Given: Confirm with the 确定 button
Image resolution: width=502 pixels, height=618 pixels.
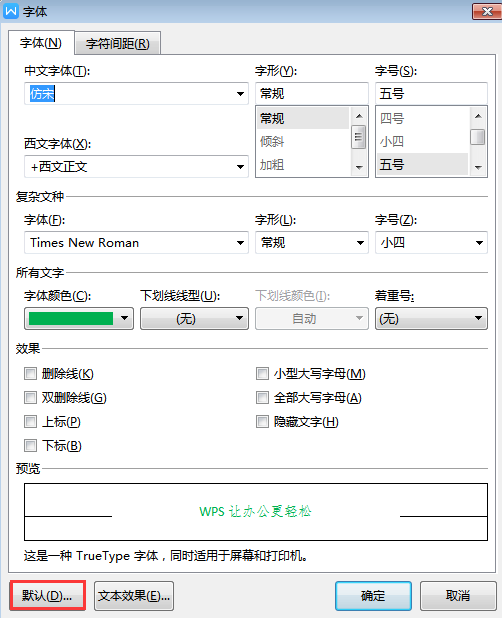Looking at the screenshot, I should coord(373,596).
